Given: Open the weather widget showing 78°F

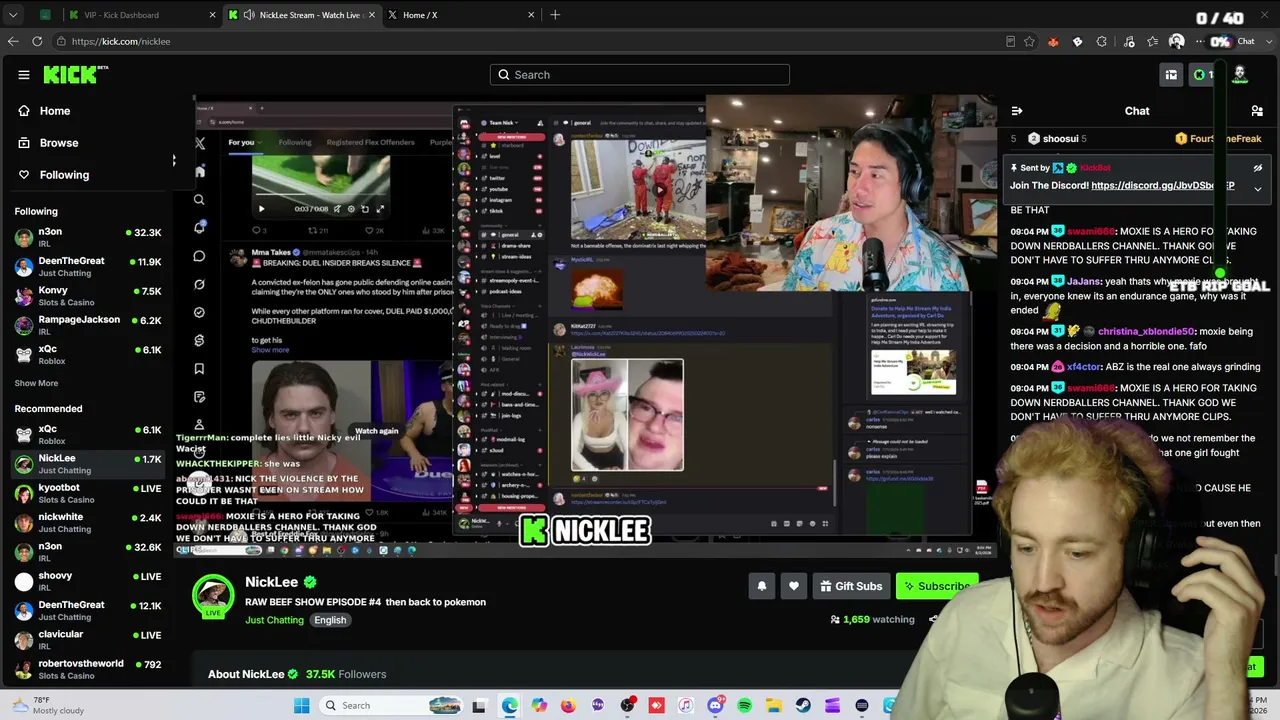Looking at the screenshot, I should pos(47,705).
